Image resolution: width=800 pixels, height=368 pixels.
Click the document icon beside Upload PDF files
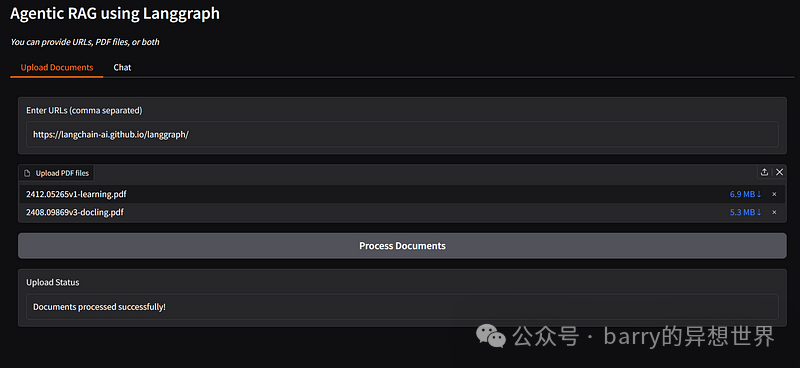click(28, 174)
